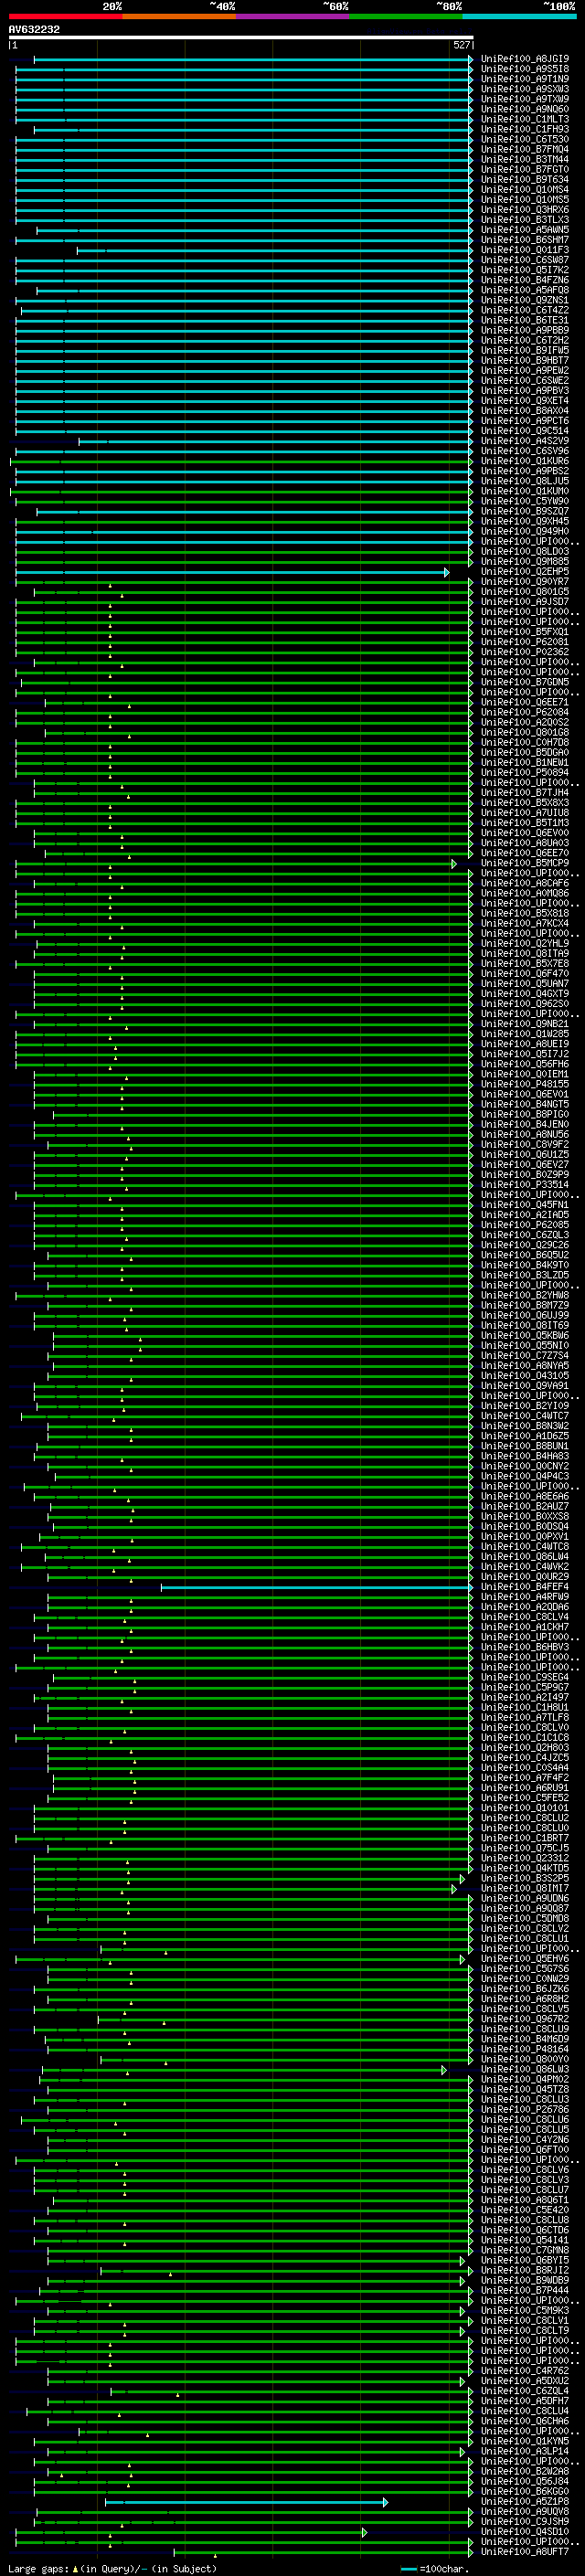Open hit UniRef100_A8JGI9

click(x=525, y=59)
